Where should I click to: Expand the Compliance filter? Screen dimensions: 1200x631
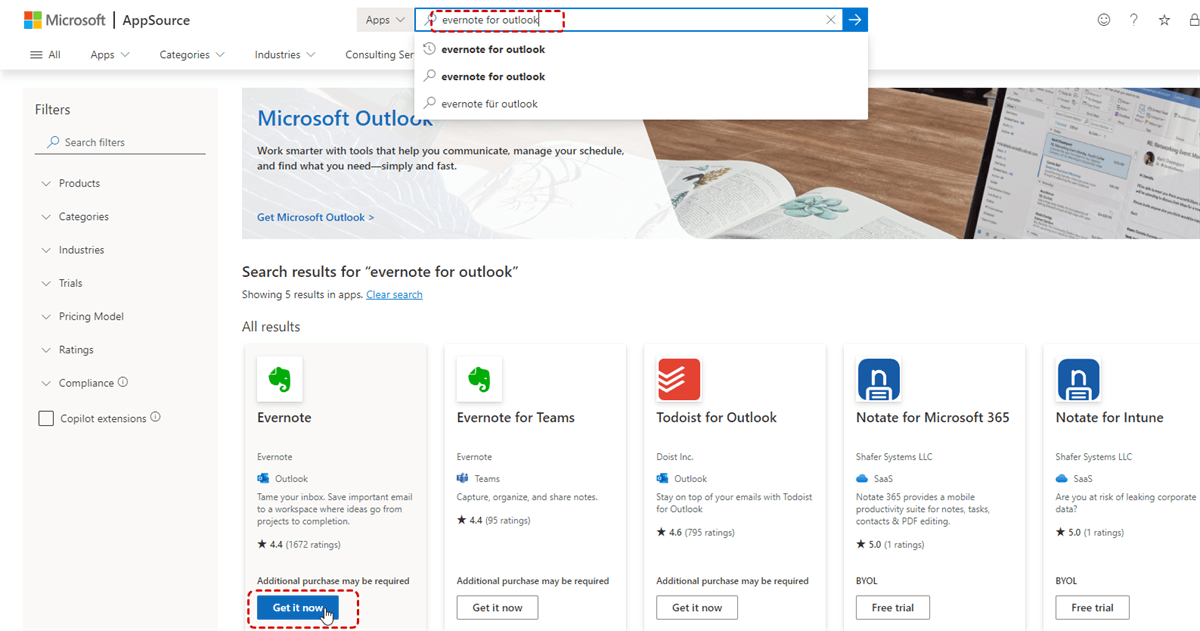click(78, 383)
